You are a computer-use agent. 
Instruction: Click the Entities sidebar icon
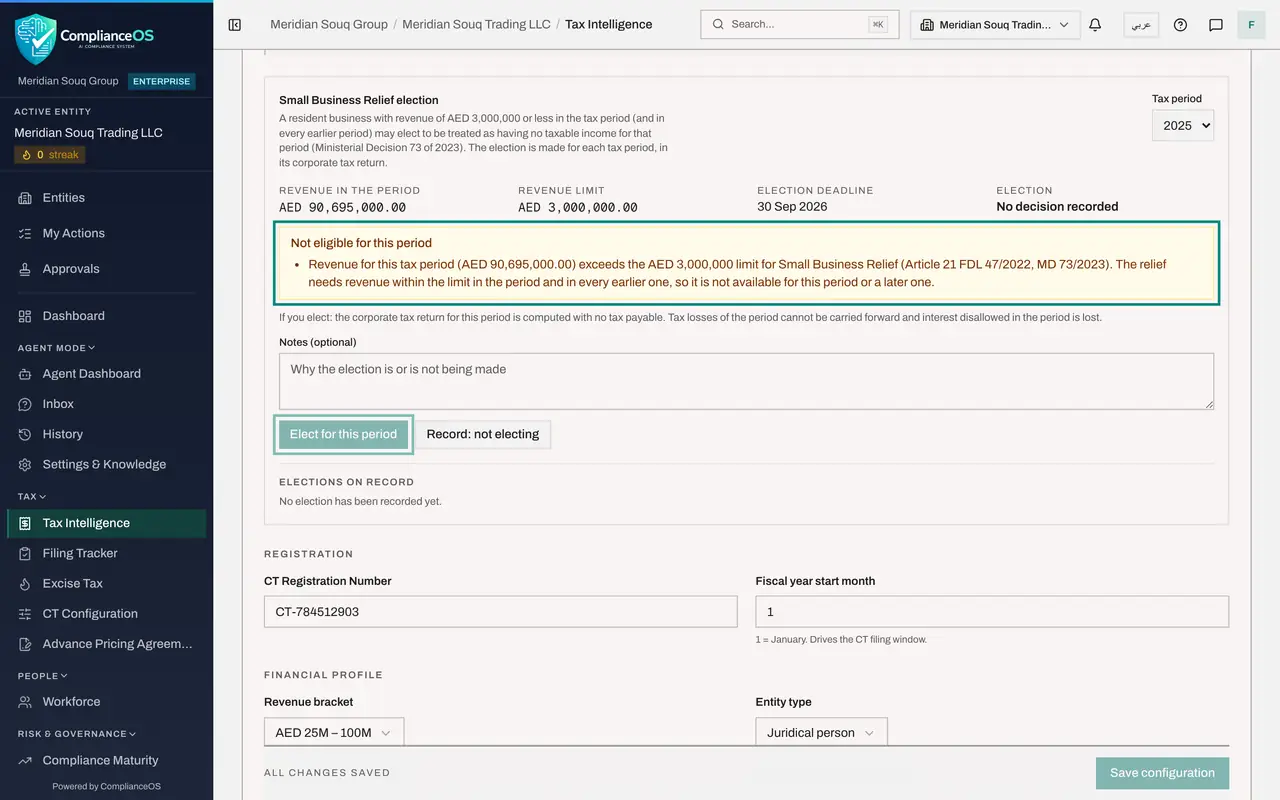[x=25, y=198]
